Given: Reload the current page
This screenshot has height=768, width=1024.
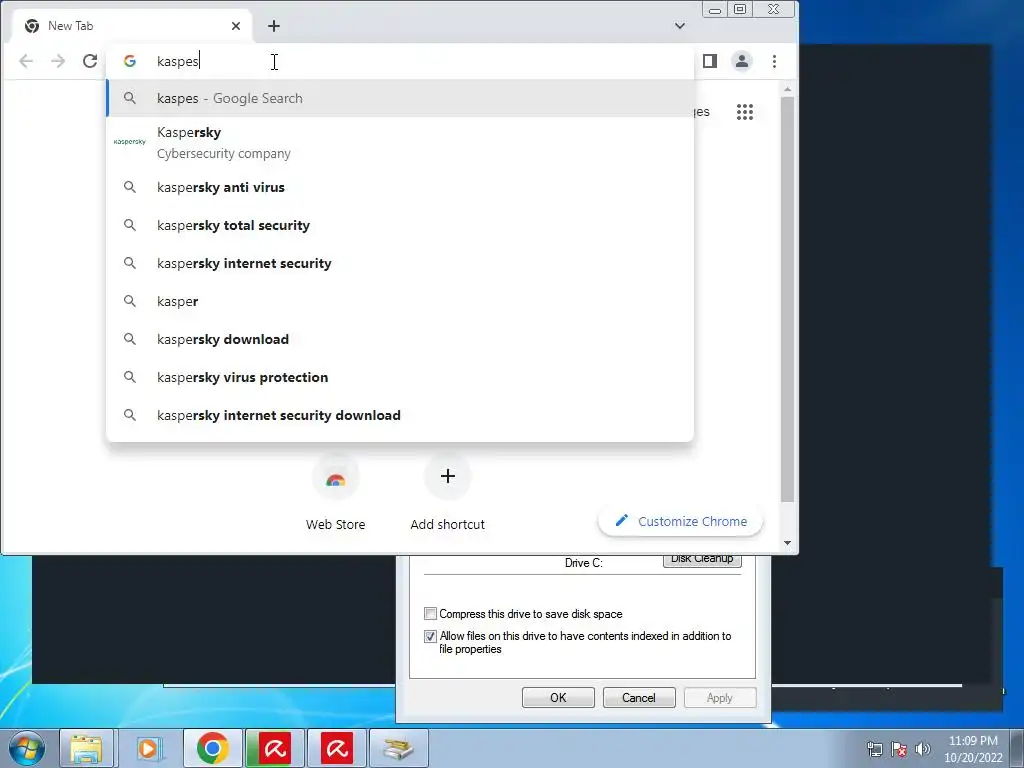Looking at the screenshot, I should coord(90,61).
